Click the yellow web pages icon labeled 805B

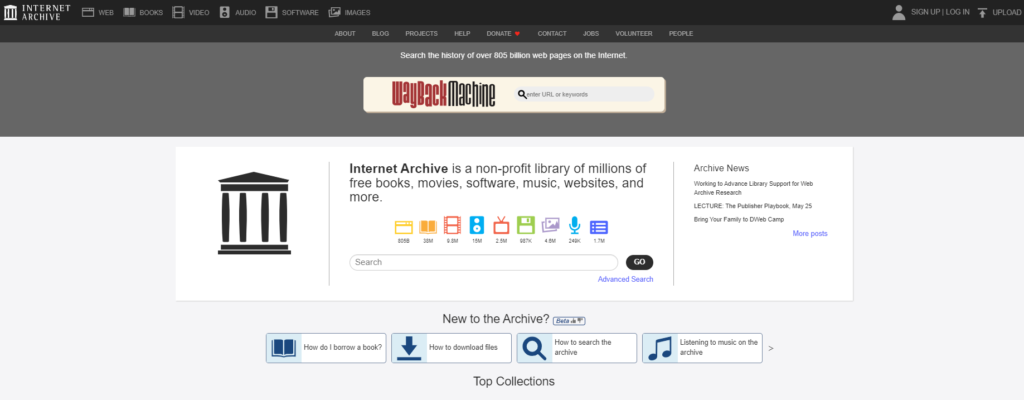point(404,227)
